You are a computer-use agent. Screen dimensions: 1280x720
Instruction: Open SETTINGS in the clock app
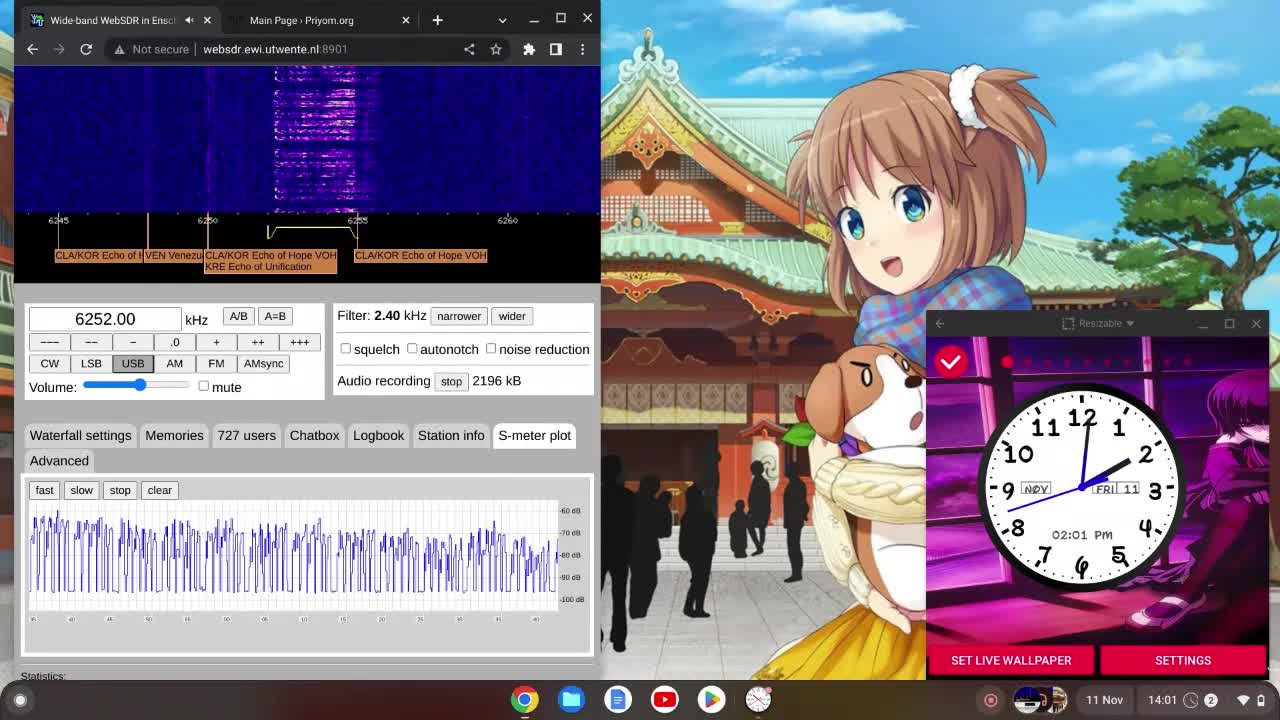(x=1183, y=660)
